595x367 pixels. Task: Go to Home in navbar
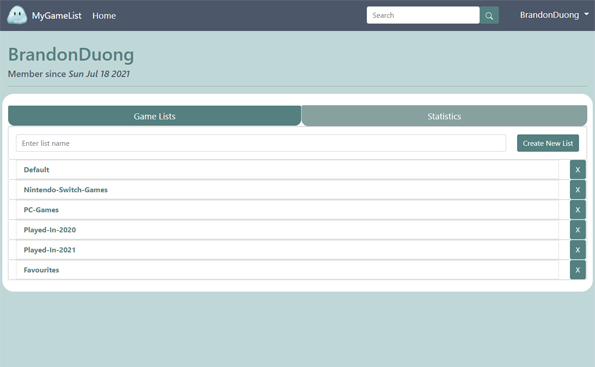104,16
